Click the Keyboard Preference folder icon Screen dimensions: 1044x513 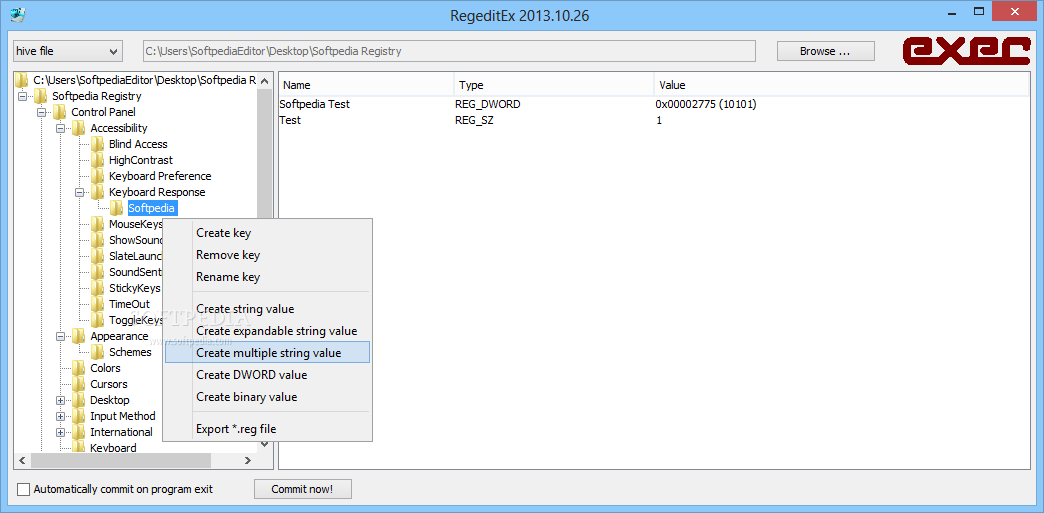[x=98, y=176]
